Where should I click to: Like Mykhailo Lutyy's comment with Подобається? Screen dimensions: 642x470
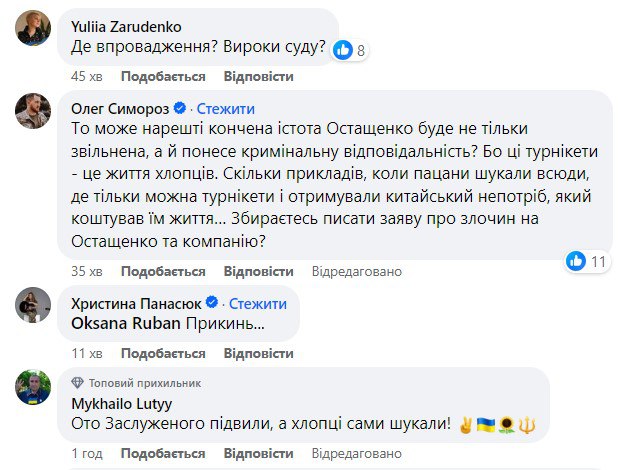click(x=163, y=453)
